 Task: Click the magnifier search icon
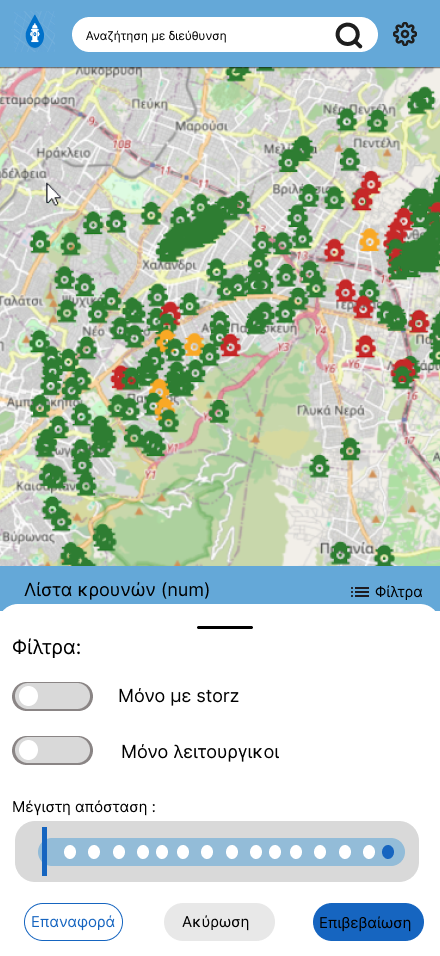coord(349,35)
